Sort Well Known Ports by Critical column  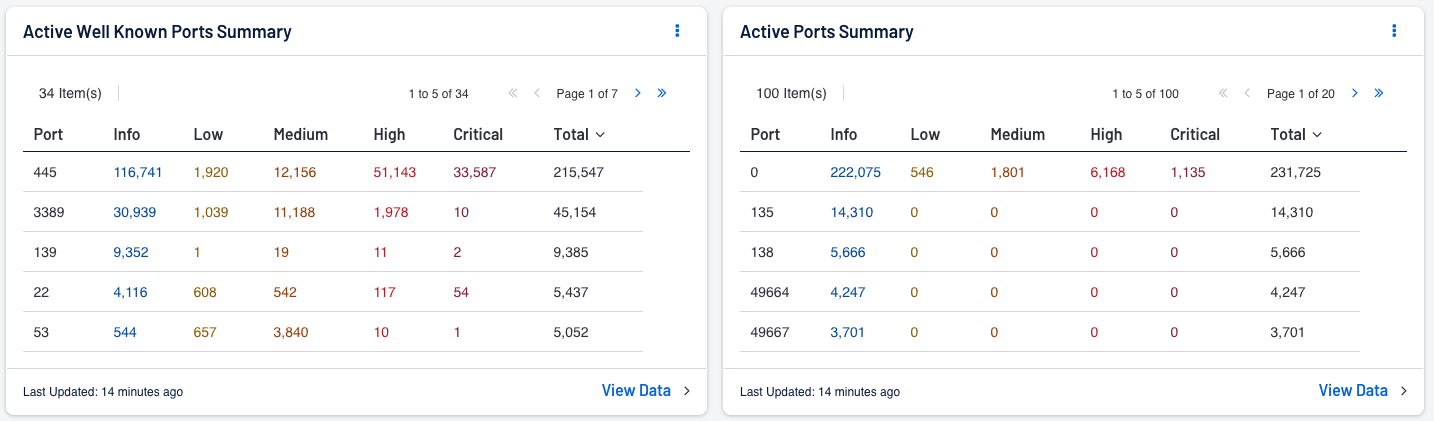pyautogui.click(x=478, y=134)
